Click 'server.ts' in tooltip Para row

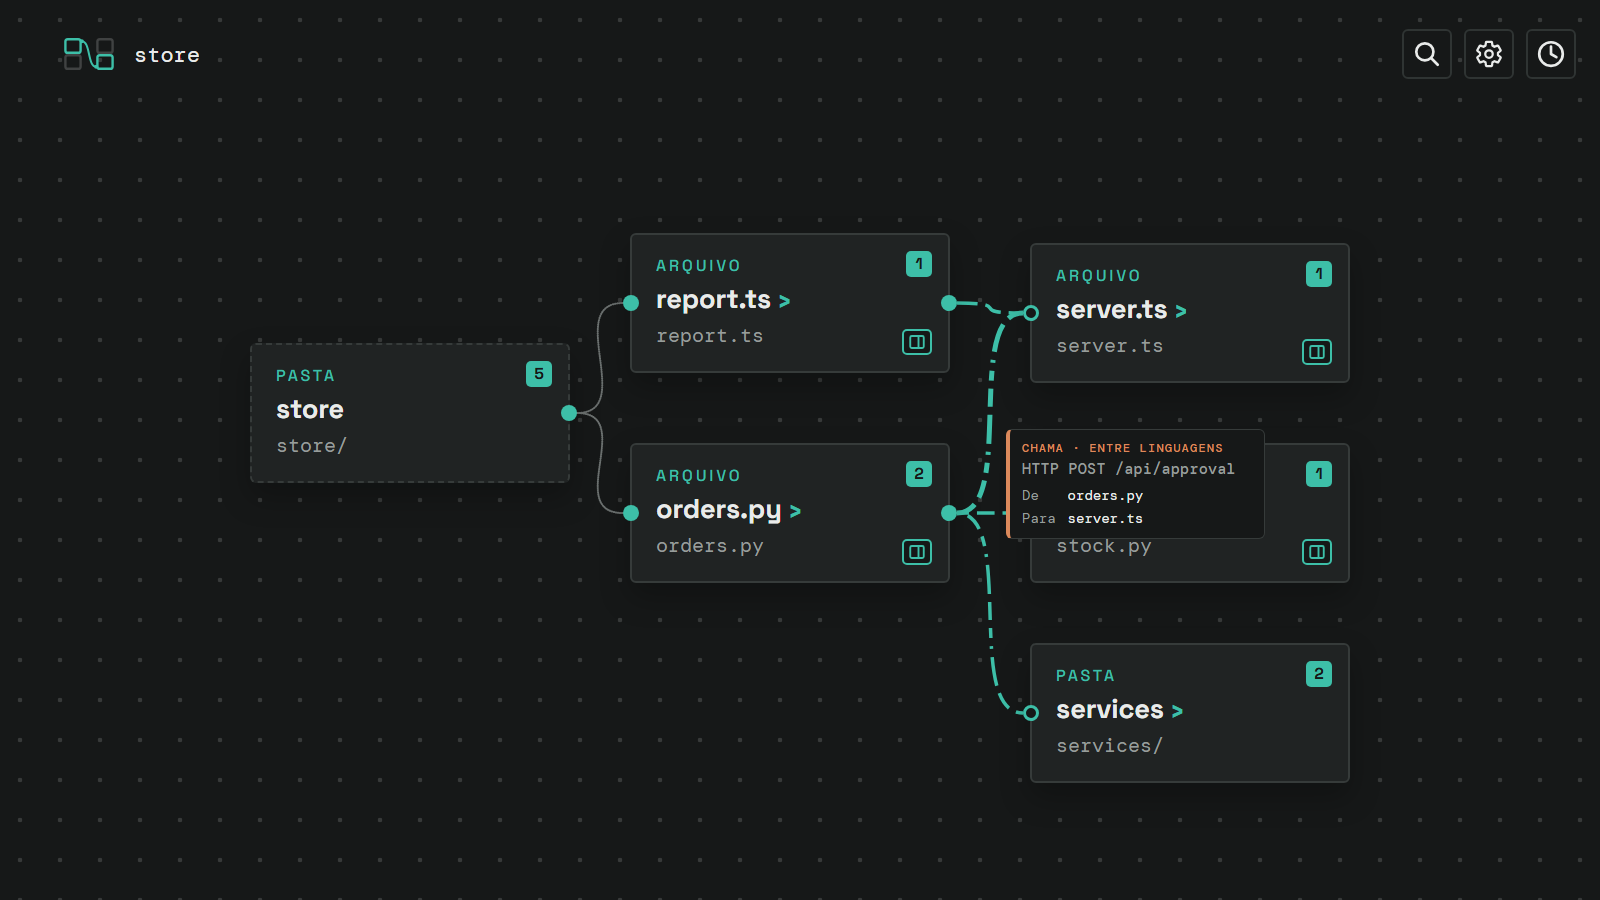(x=1105, y=519)
